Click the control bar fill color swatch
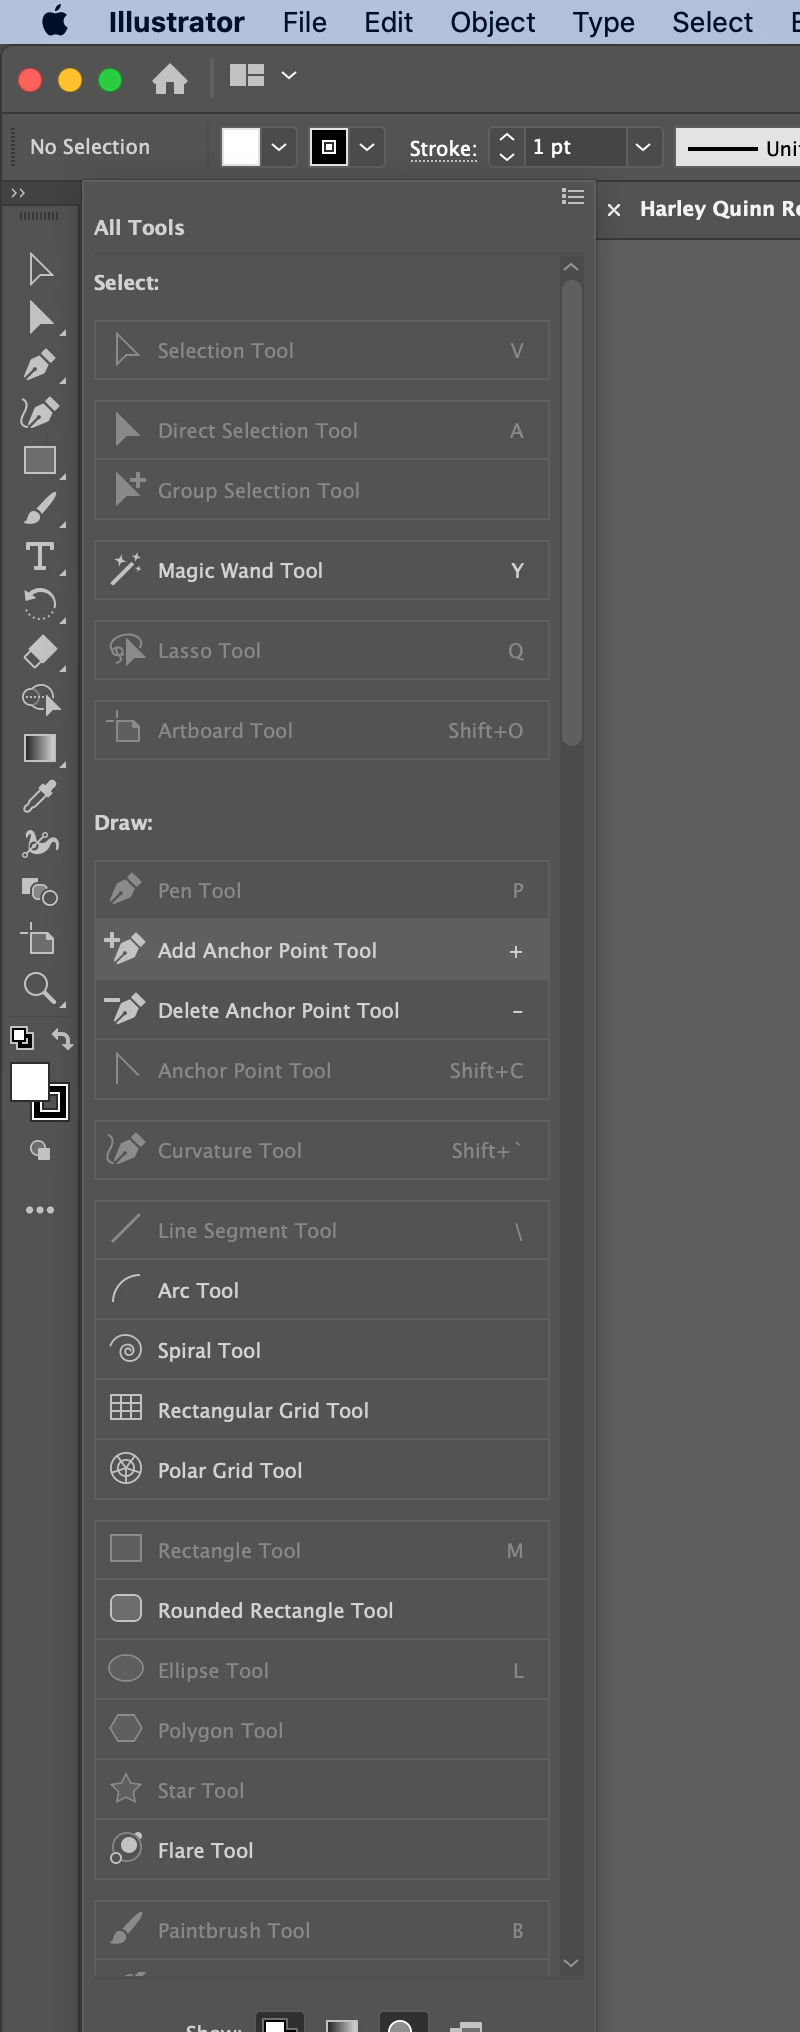800x2032 pixels. pyautogui.click(x=241, y=147)
